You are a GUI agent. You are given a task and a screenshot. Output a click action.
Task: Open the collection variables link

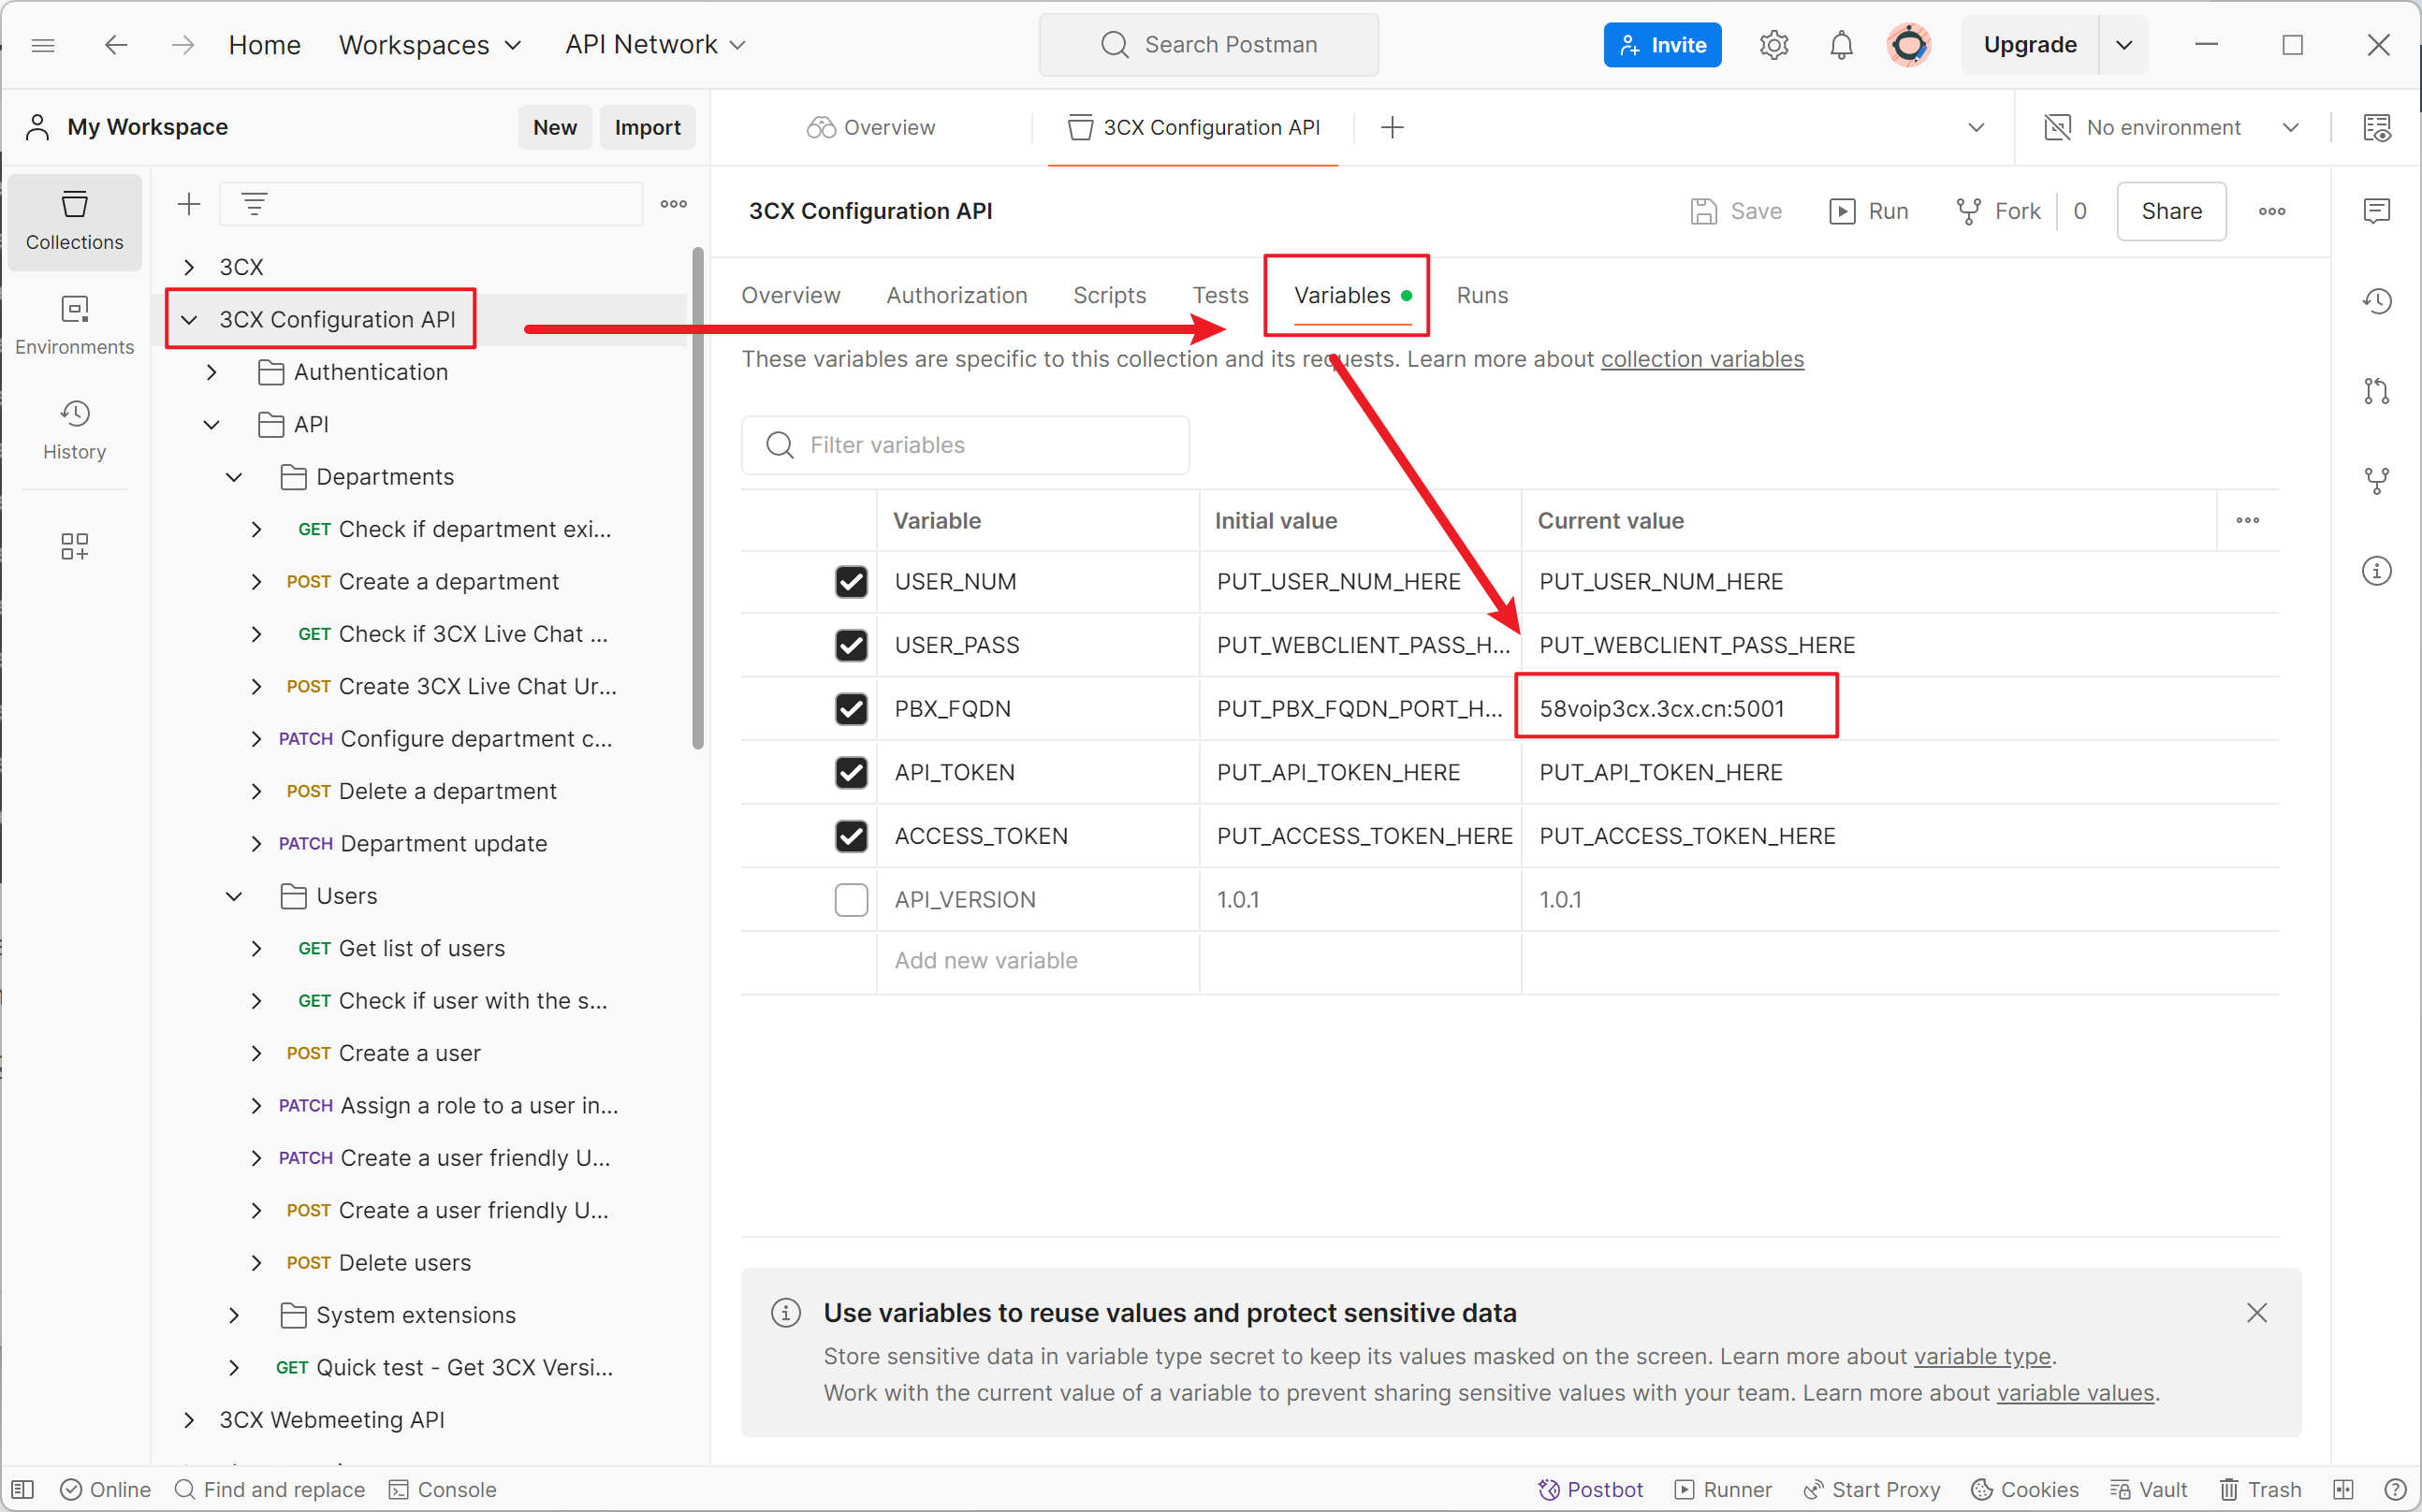(x=1702, y=359)
